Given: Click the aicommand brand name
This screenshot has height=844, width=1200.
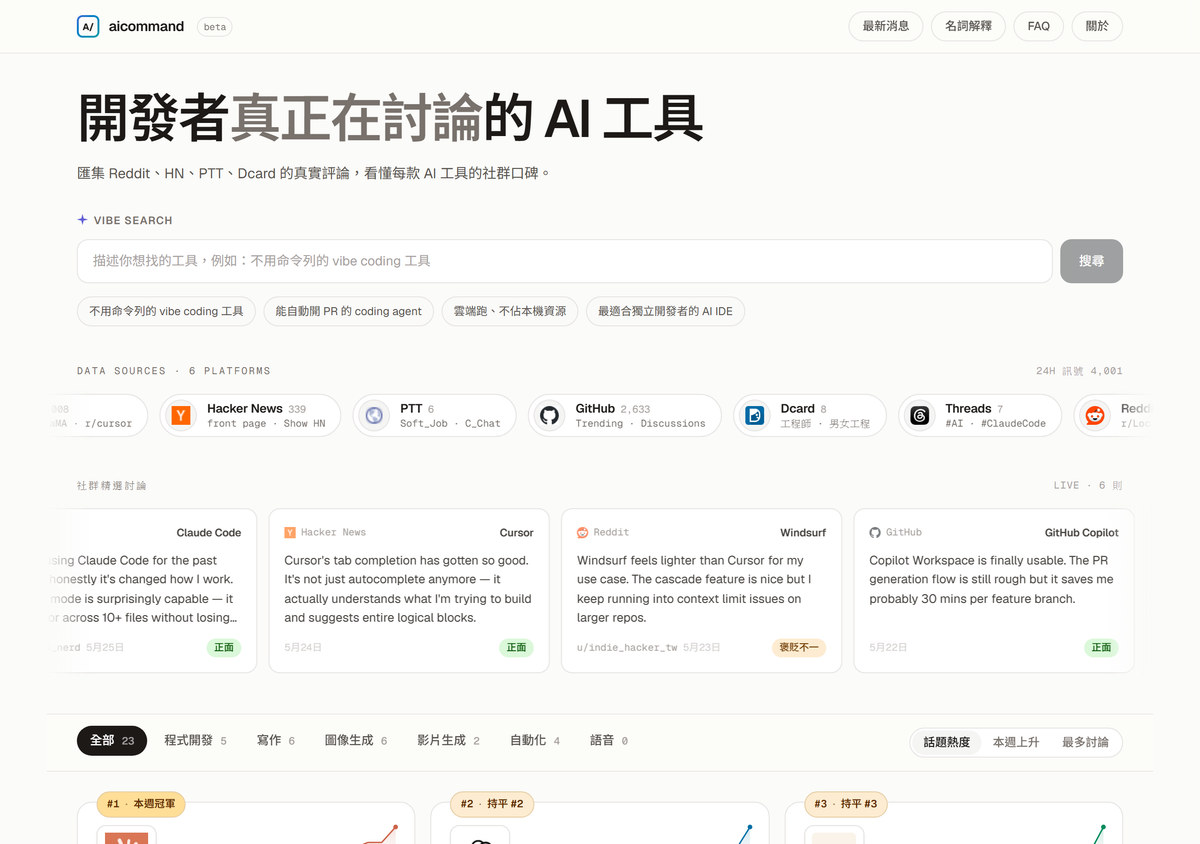Looking at the screenshot, I should pyautogui.click(x=146, y=27).
